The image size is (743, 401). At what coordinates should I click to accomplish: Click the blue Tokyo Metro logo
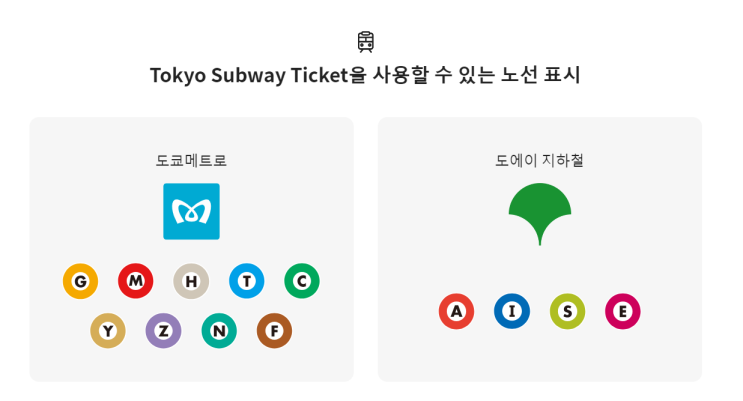(x=191, y=211)
